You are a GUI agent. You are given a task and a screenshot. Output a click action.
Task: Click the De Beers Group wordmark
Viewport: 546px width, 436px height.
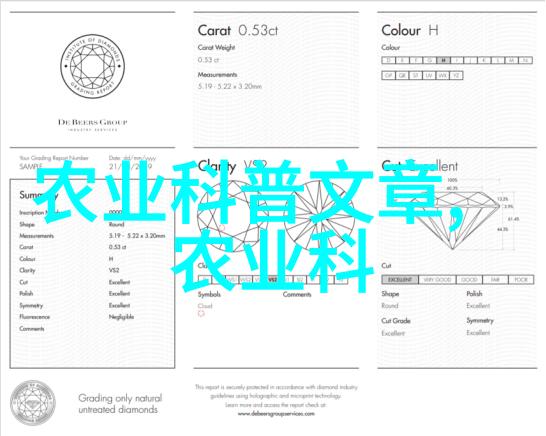tap(93, 122)
